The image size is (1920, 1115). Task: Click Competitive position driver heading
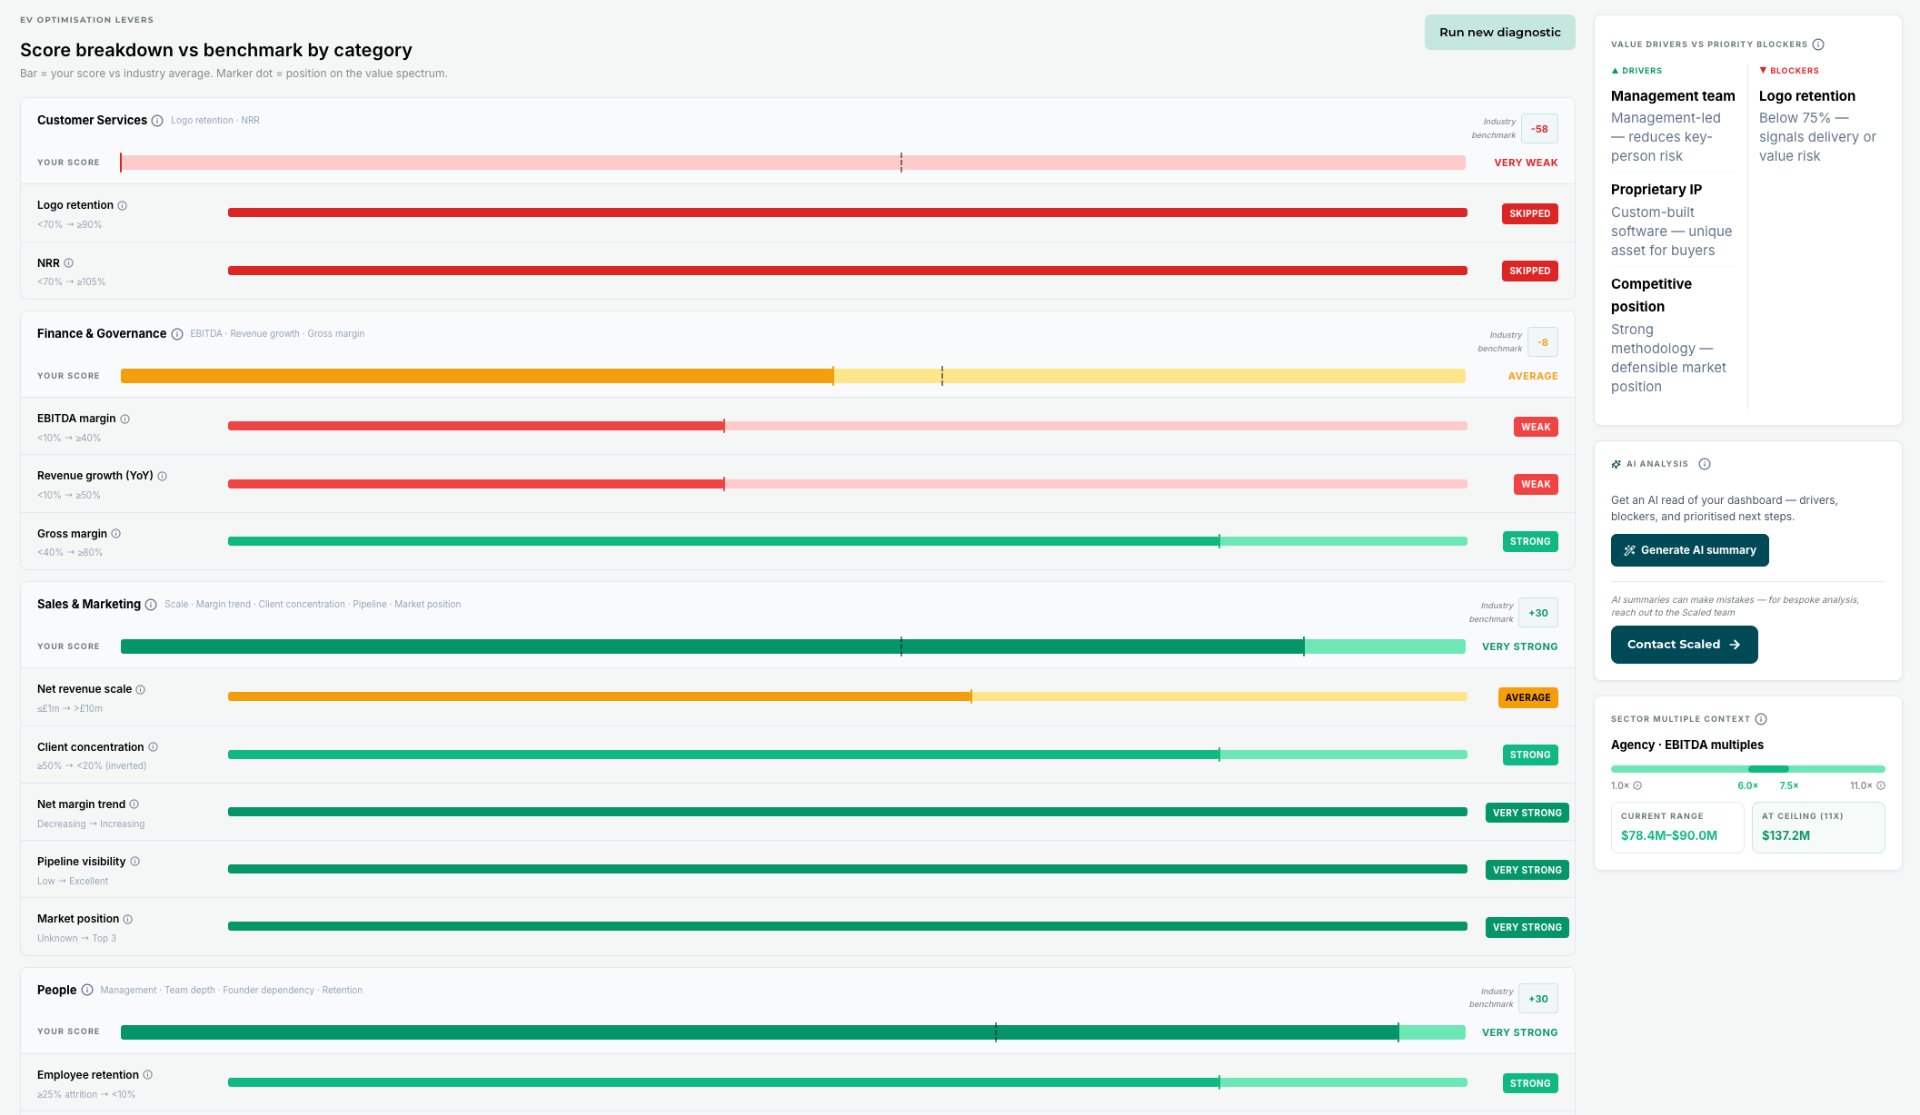click(x=1651, y=295)
